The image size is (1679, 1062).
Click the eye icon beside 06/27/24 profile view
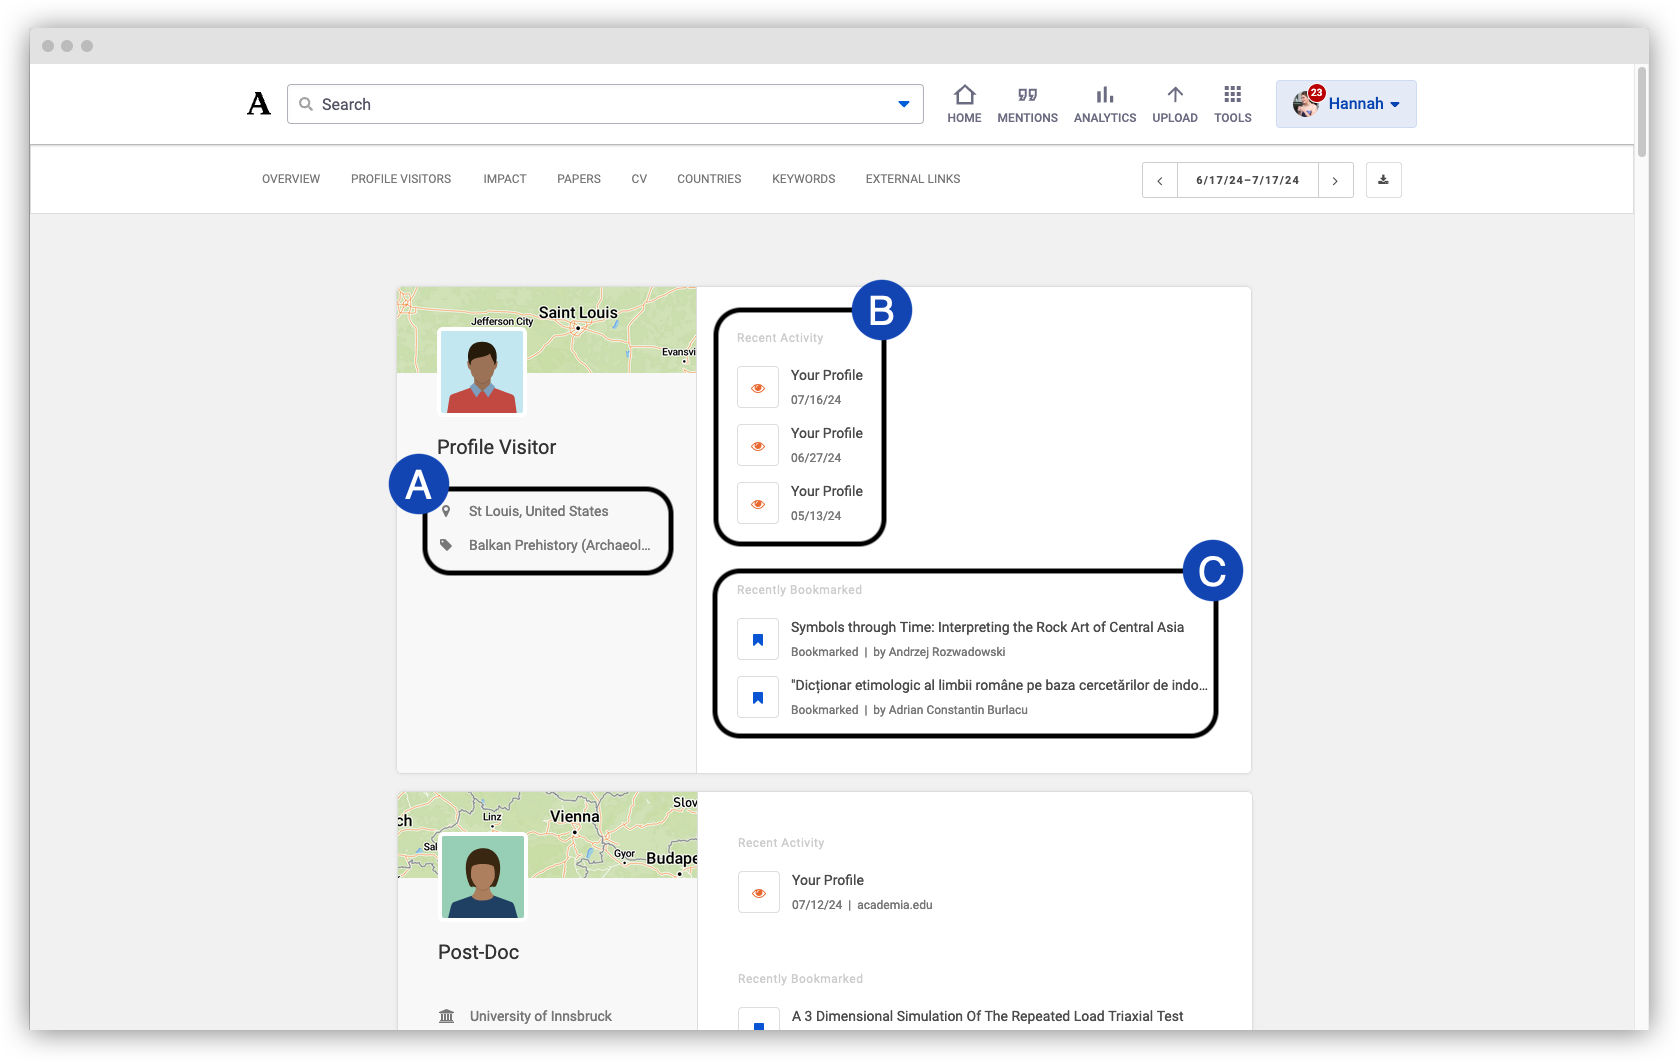[x=758, y=445]
